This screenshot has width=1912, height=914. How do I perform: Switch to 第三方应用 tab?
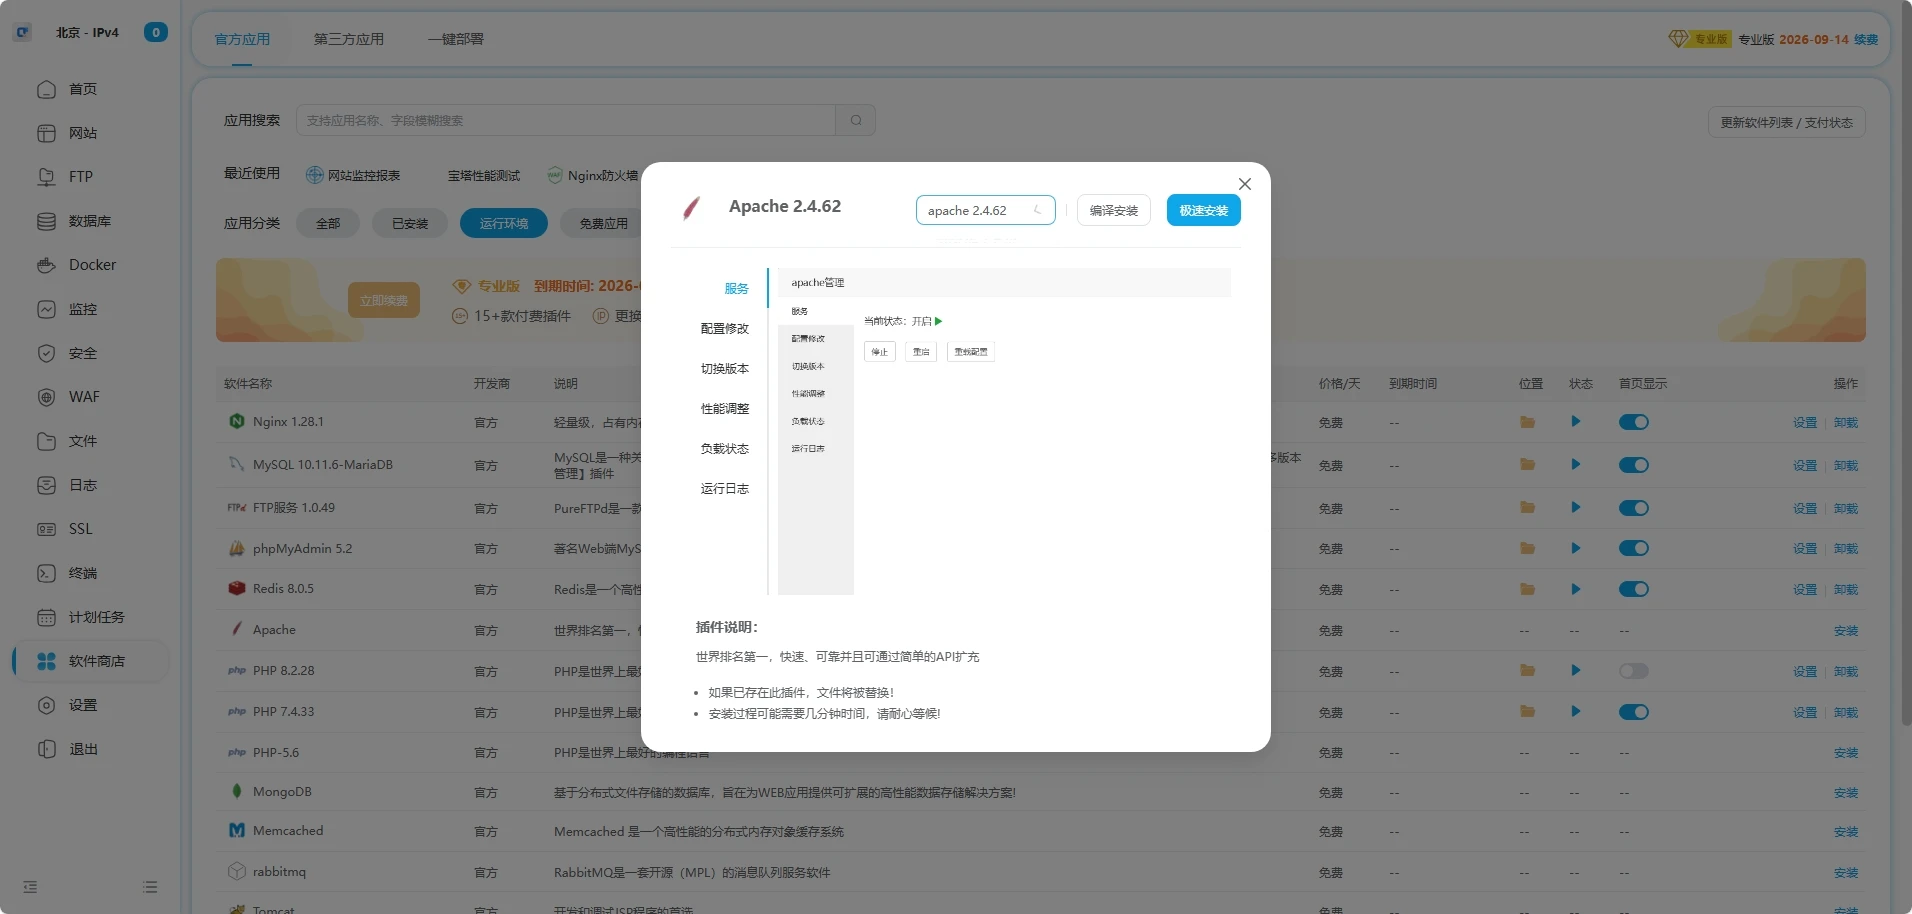(x=348, y=39)
